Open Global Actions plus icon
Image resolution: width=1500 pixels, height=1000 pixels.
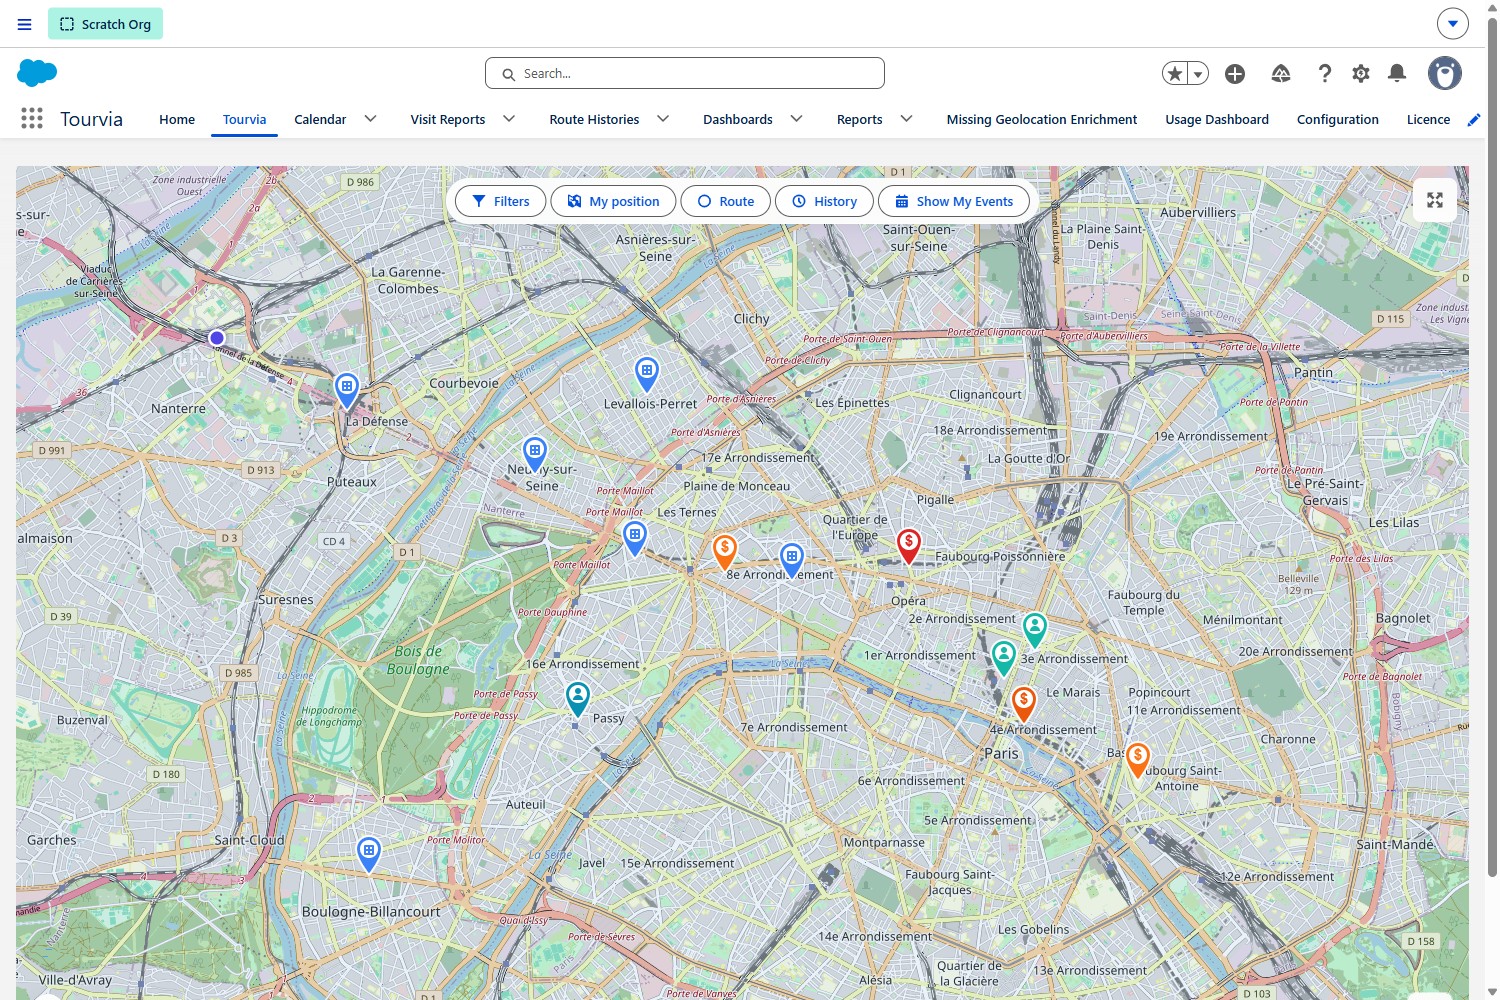tap(1235, 73)
